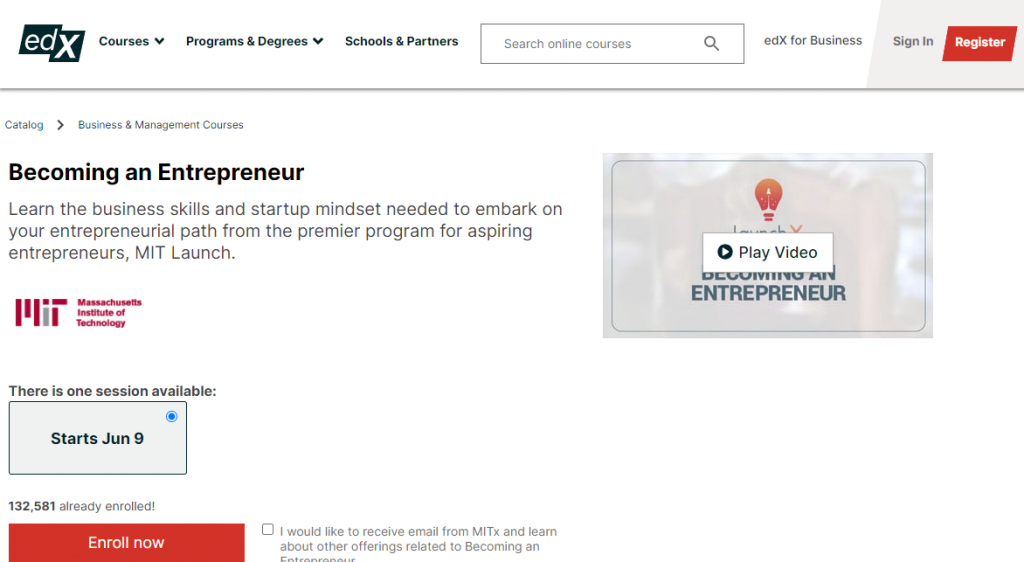Expand the Programs & Degrees dropdown
Image resolution: width=1024 pixels, height=562 pixels.
pyautogui.click(x=255, y=41)
